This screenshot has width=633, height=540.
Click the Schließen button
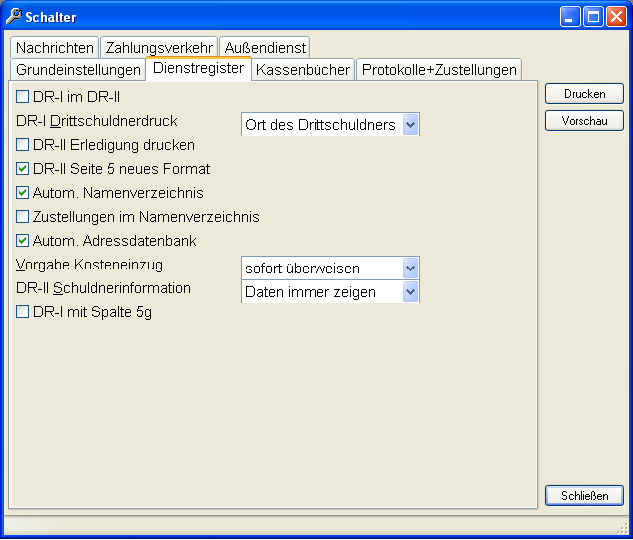pos(584,495)
